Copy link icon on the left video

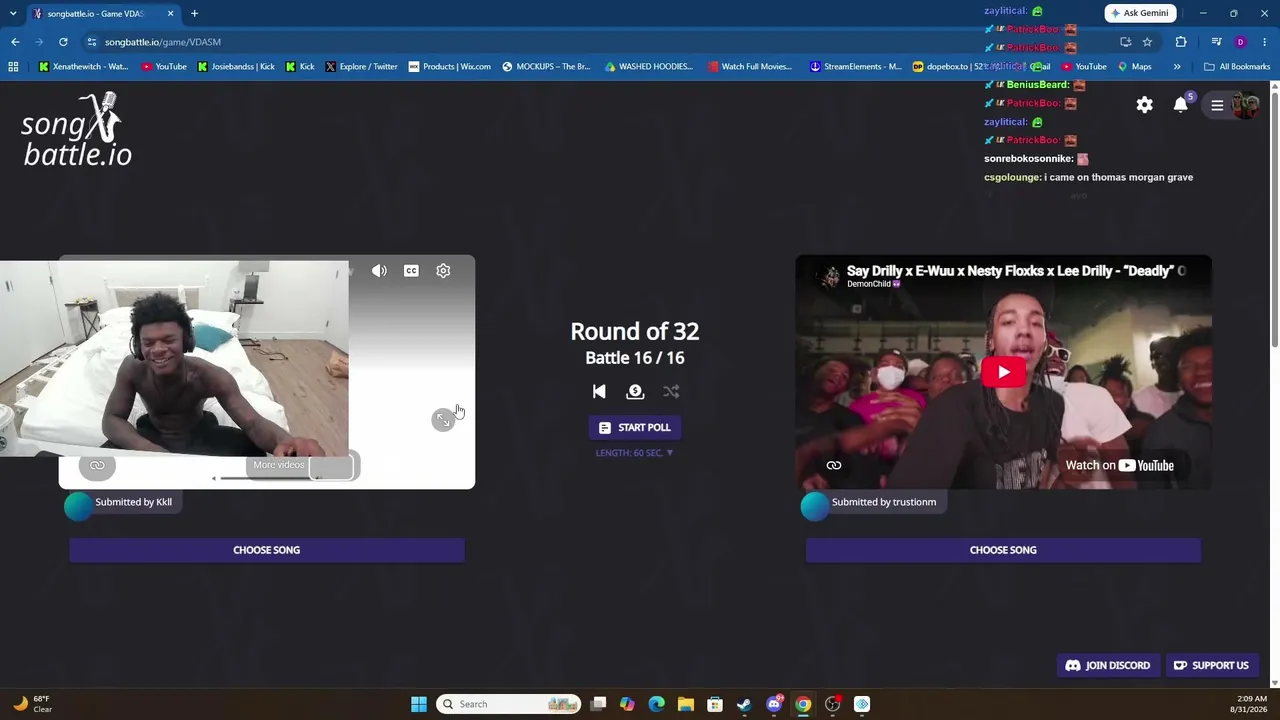[97, 465]
